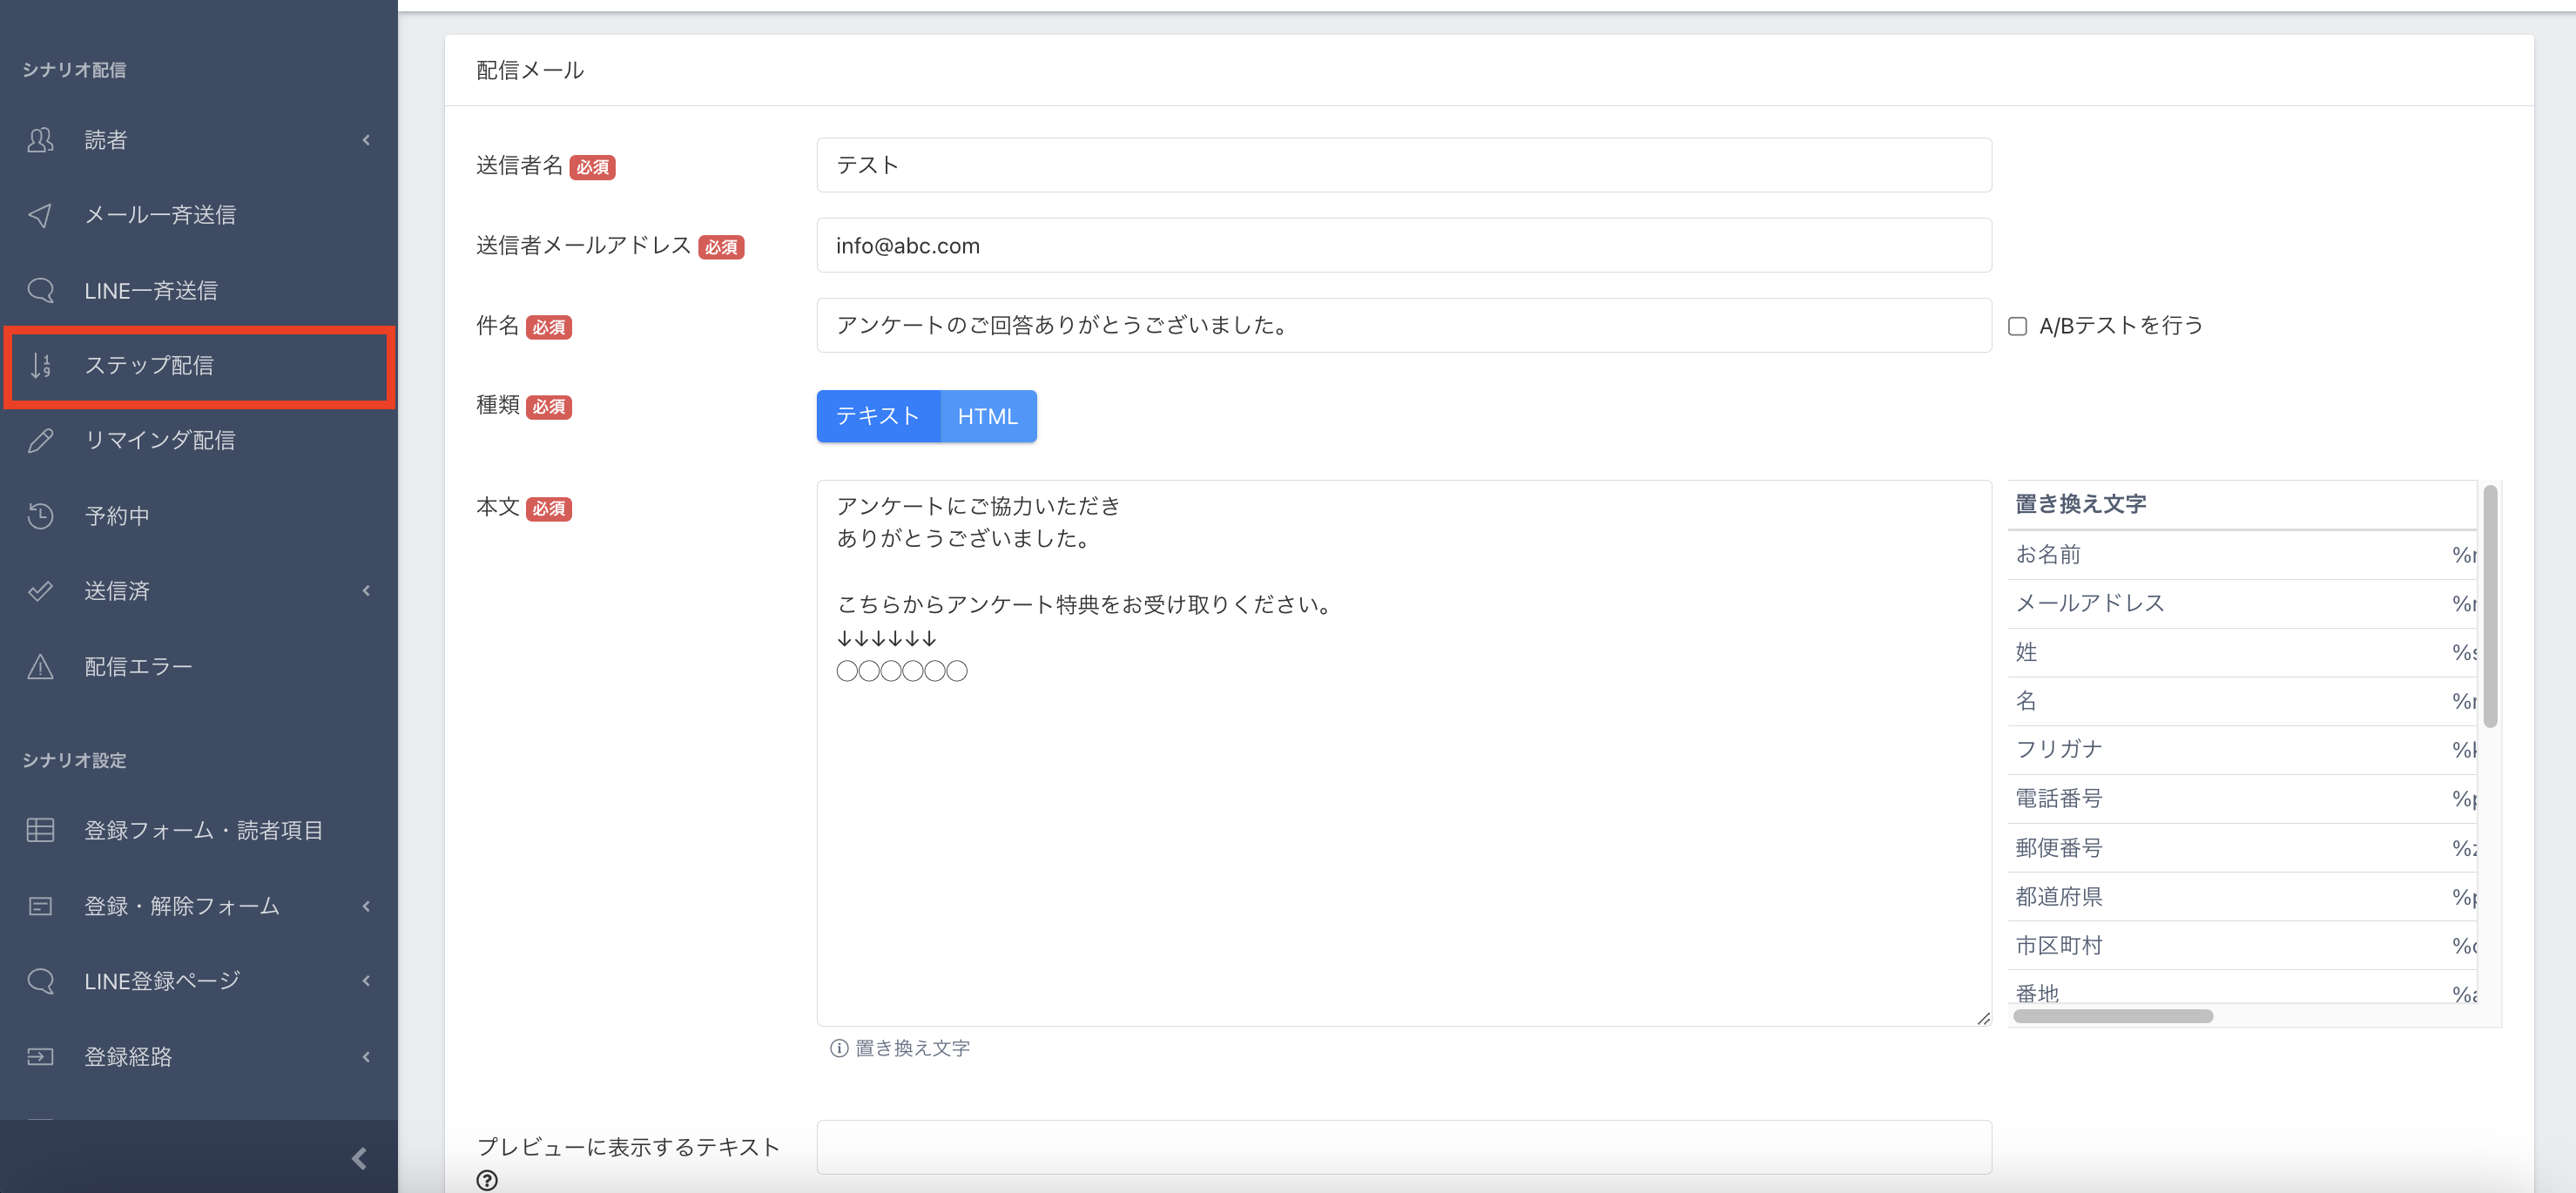
Task: Click the readers (読者) people icon
Action: pyautogui.click(x=40, y=140)
